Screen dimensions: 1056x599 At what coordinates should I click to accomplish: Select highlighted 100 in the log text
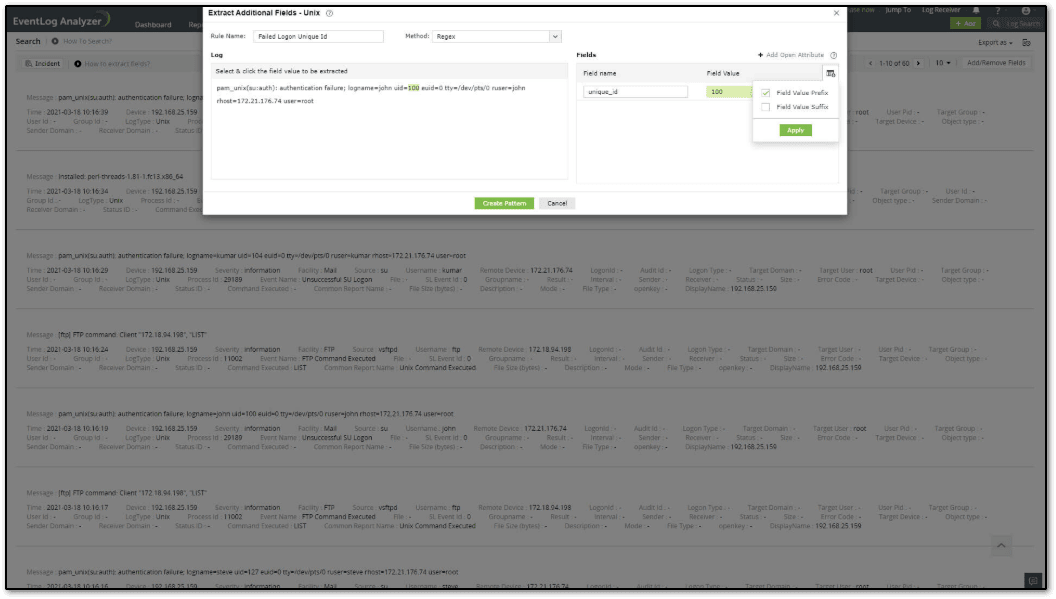click(414, 88)
